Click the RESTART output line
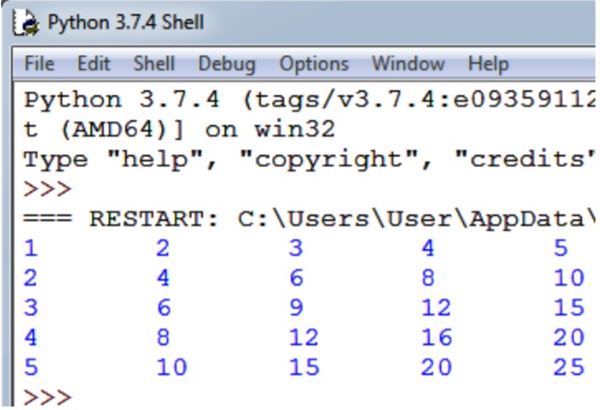The image size is (600, 410). [309, 219]
